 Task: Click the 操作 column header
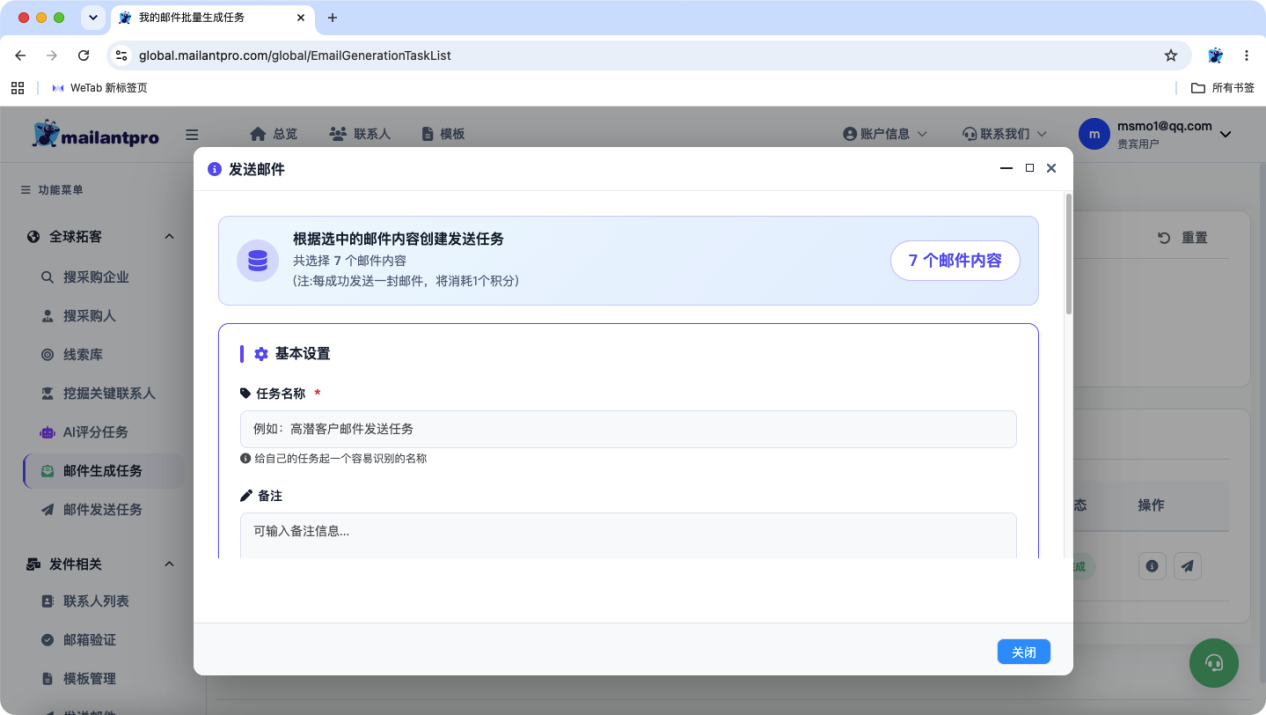click(x=1151, y=505)
